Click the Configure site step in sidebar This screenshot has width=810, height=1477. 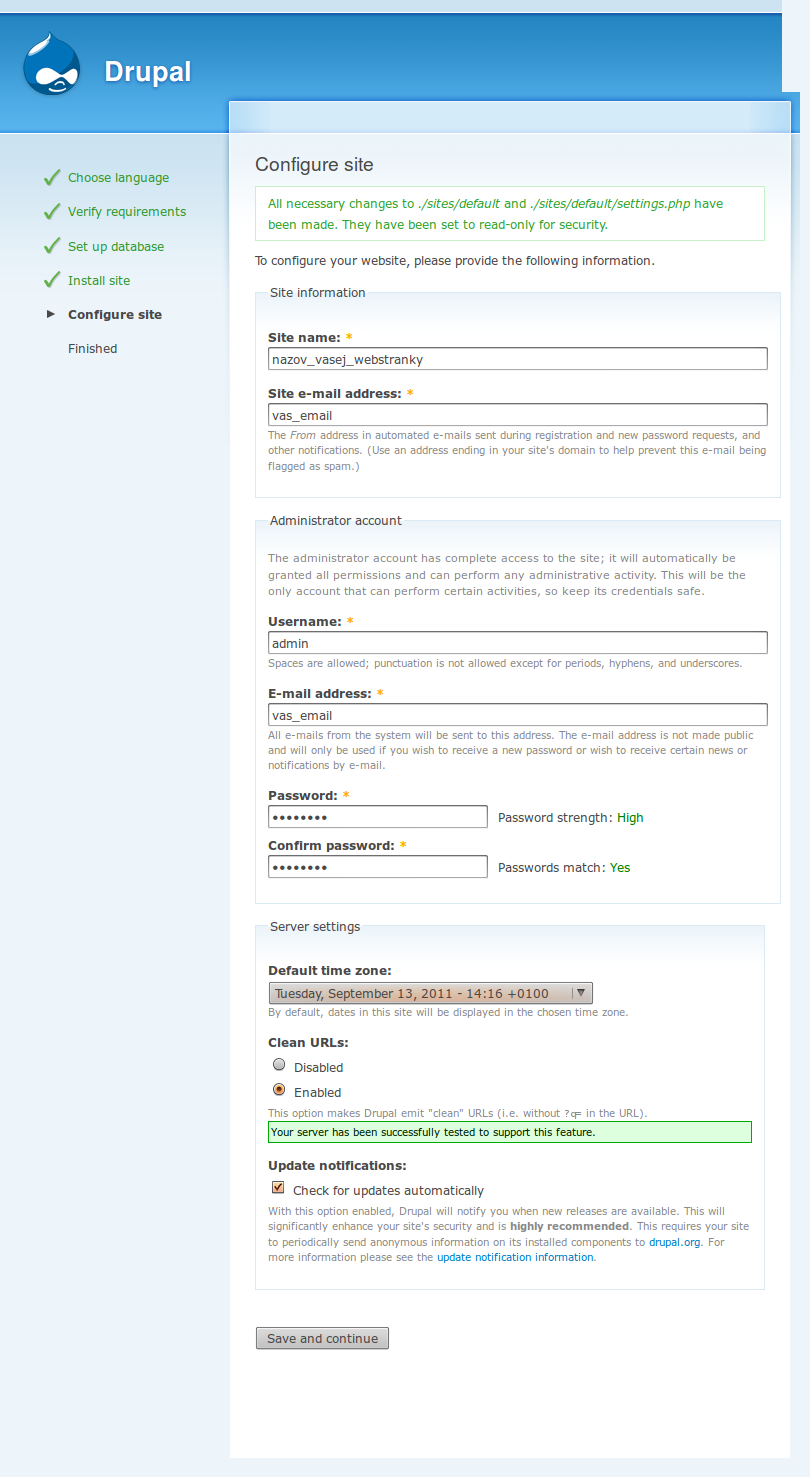(115, 314)
